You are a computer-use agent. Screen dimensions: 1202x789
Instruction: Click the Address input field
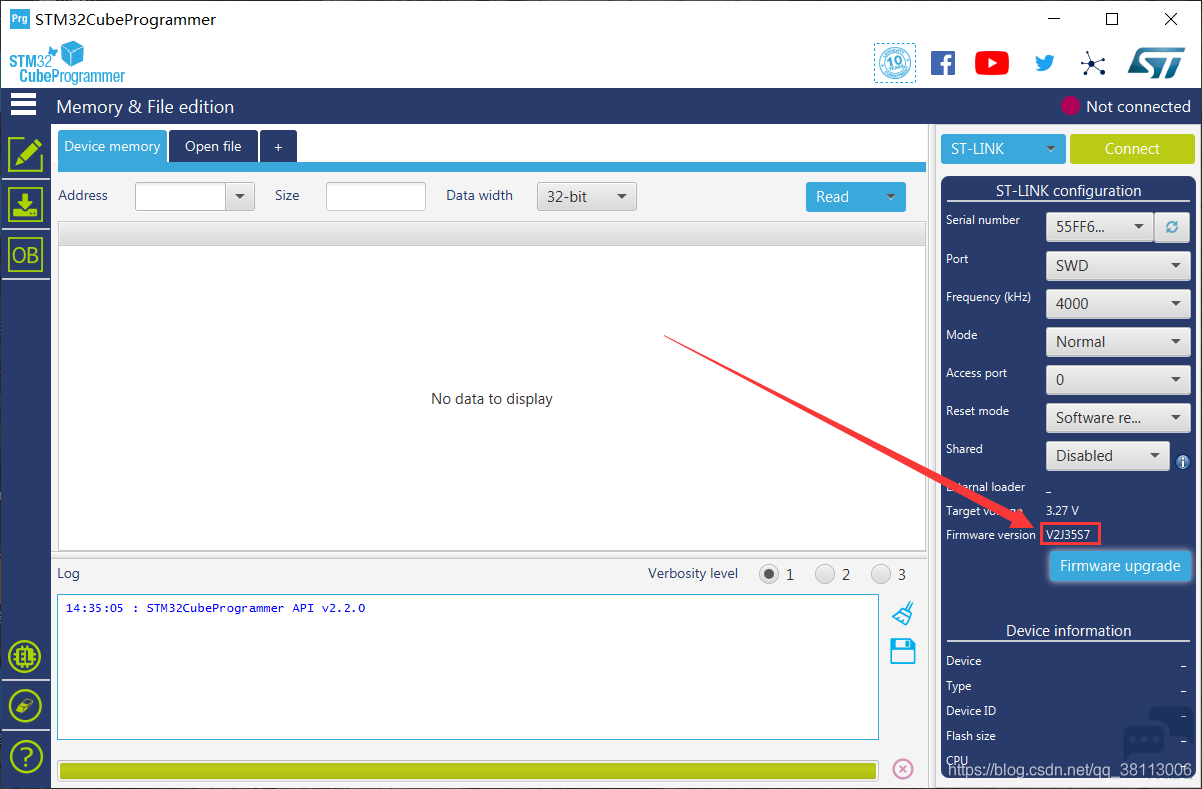click(181, 196)
